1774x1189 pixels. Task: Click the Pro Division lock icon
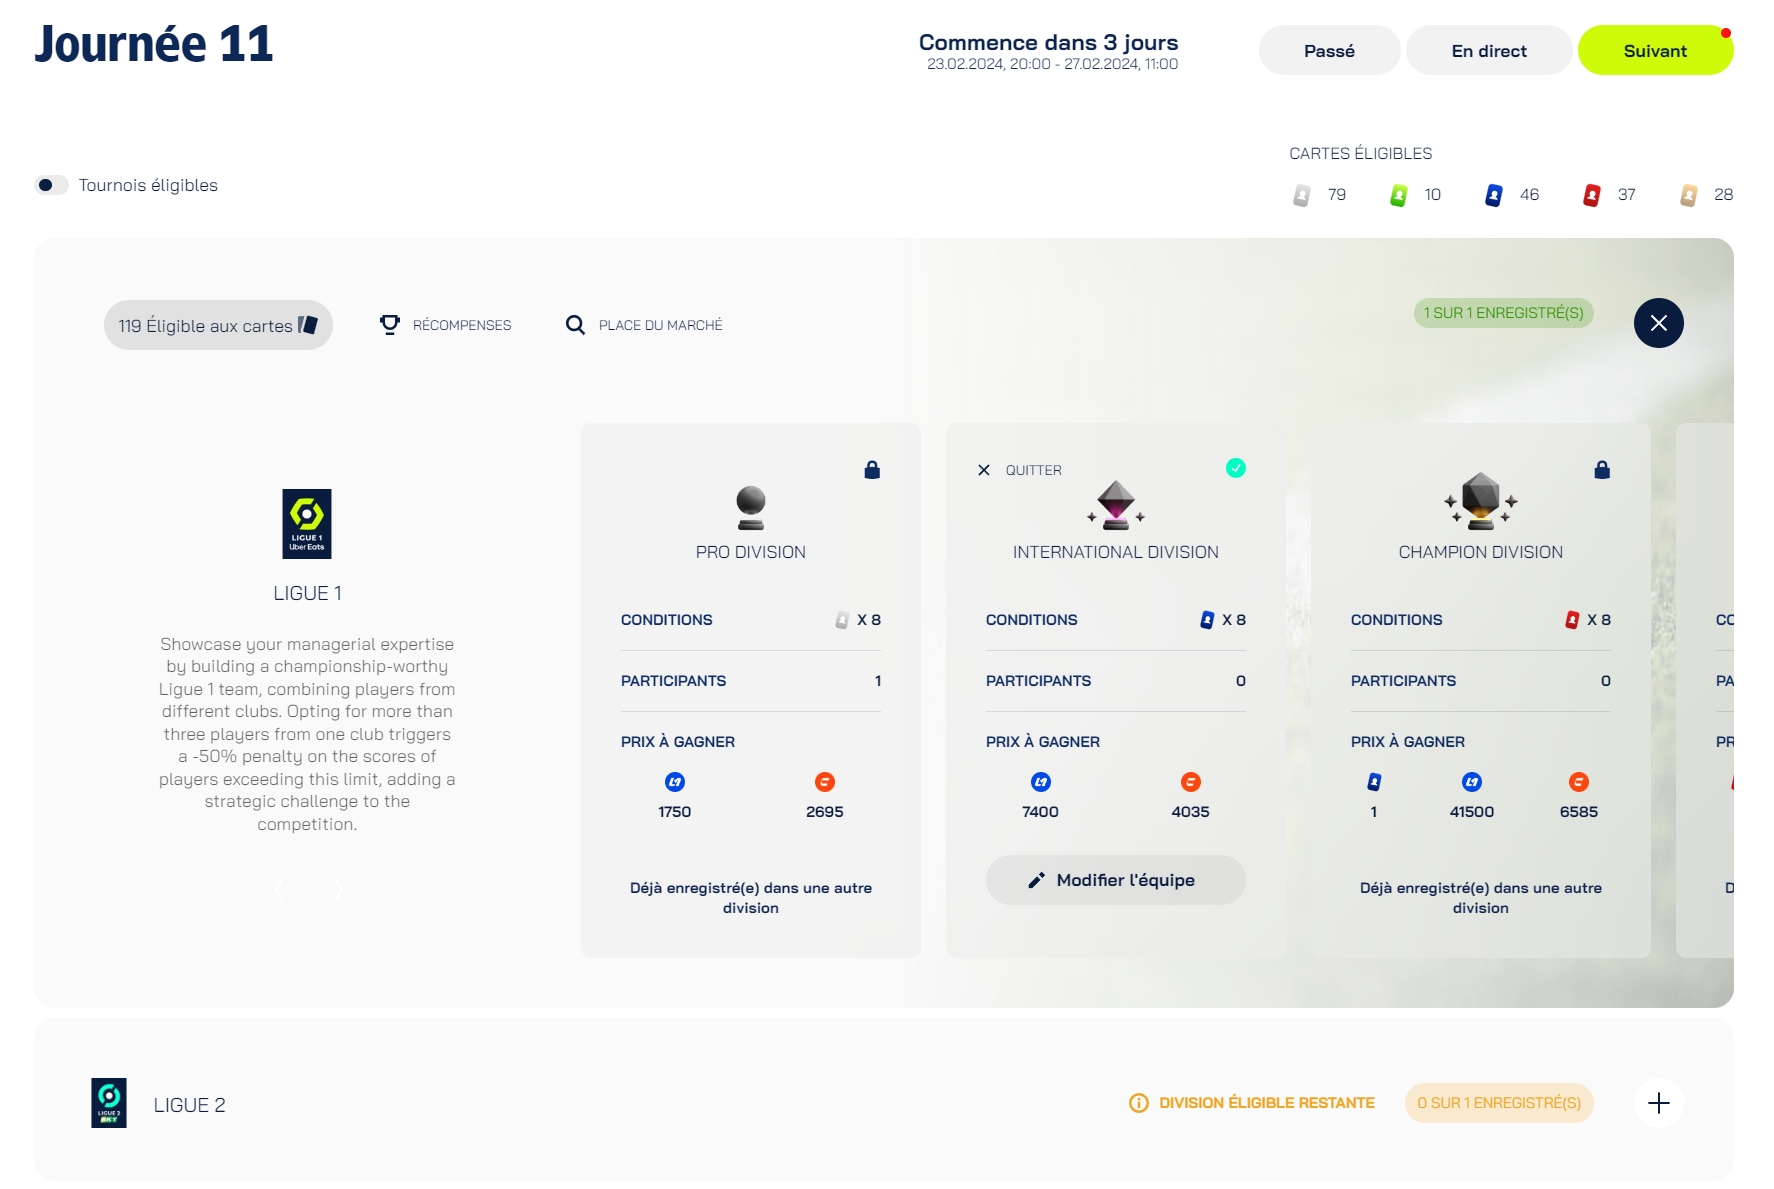coord(872,470)
